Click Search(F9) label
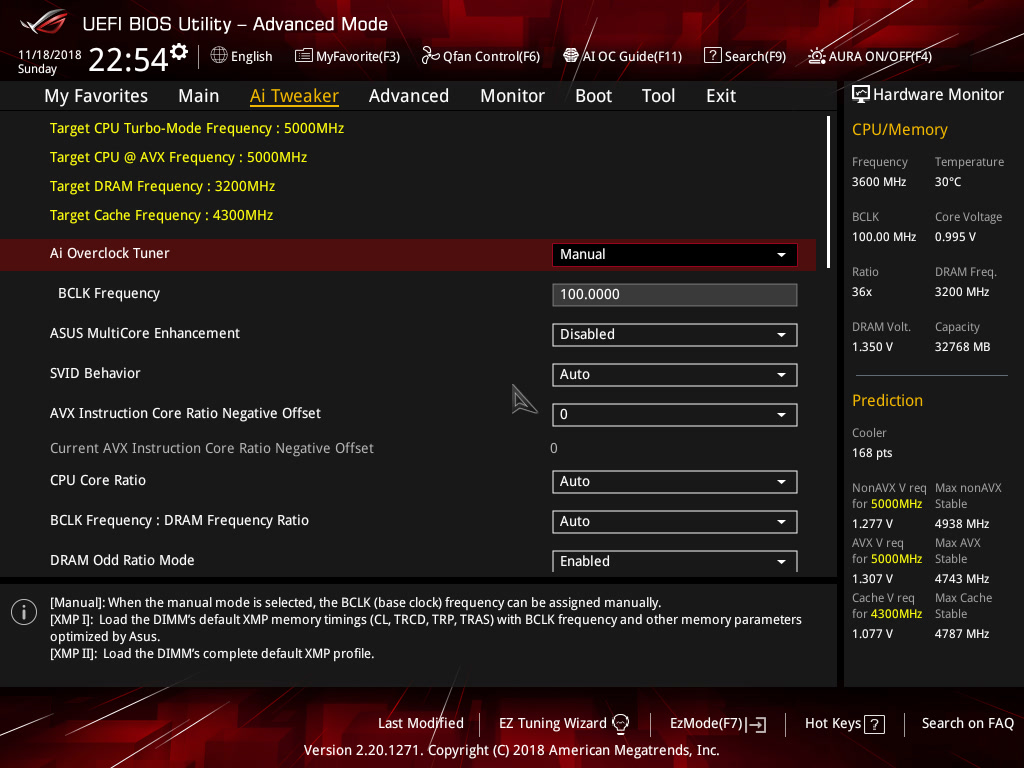This screenshot has height=768, width=1024. pos(755,56)
